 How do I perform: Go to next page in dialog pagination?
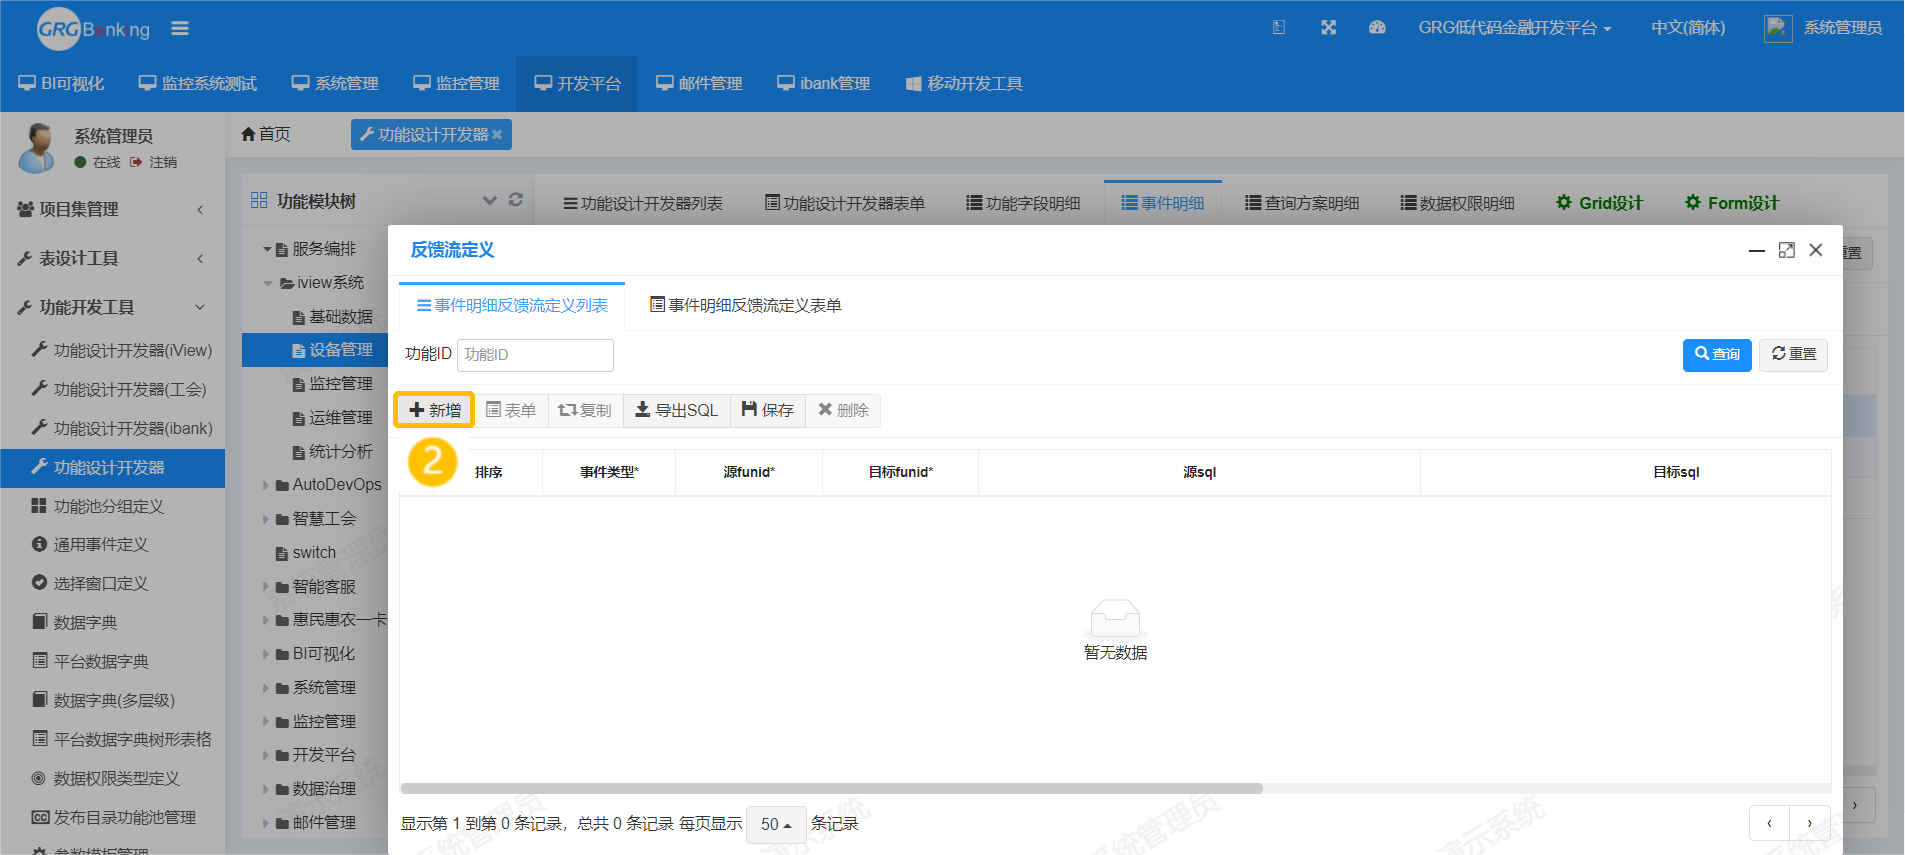pos(1810,824)
